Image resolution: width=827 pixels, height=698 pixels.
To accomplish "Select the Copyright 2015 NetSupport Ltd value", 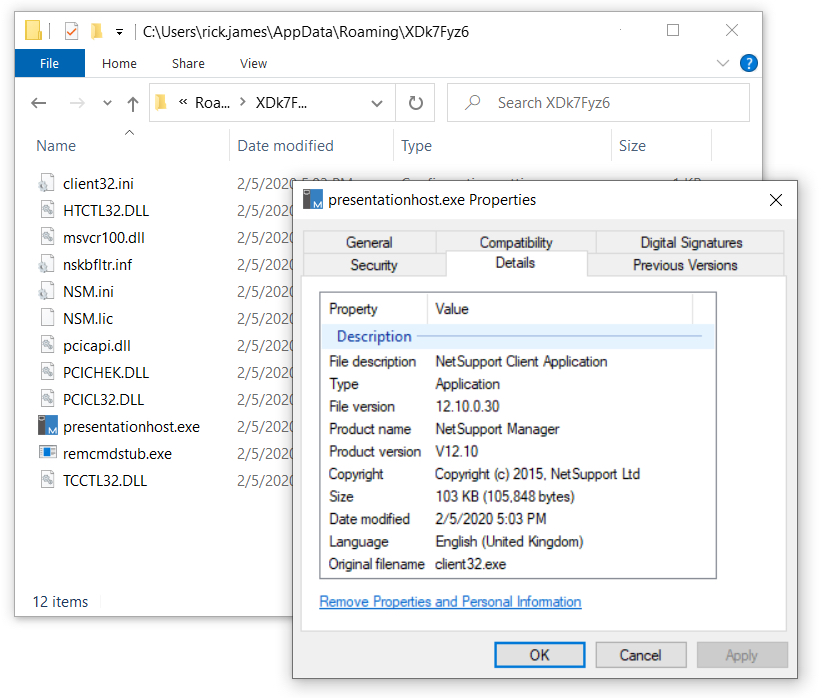I will click(537, 474).
